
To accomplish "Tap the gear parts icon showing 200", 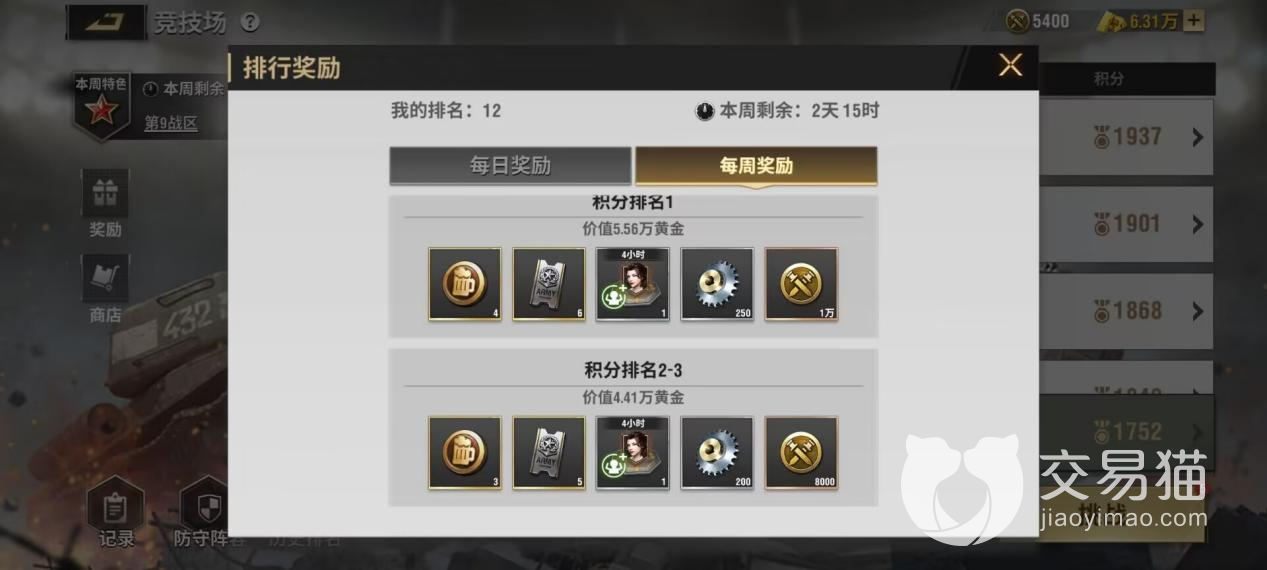I will click(717, 453).
